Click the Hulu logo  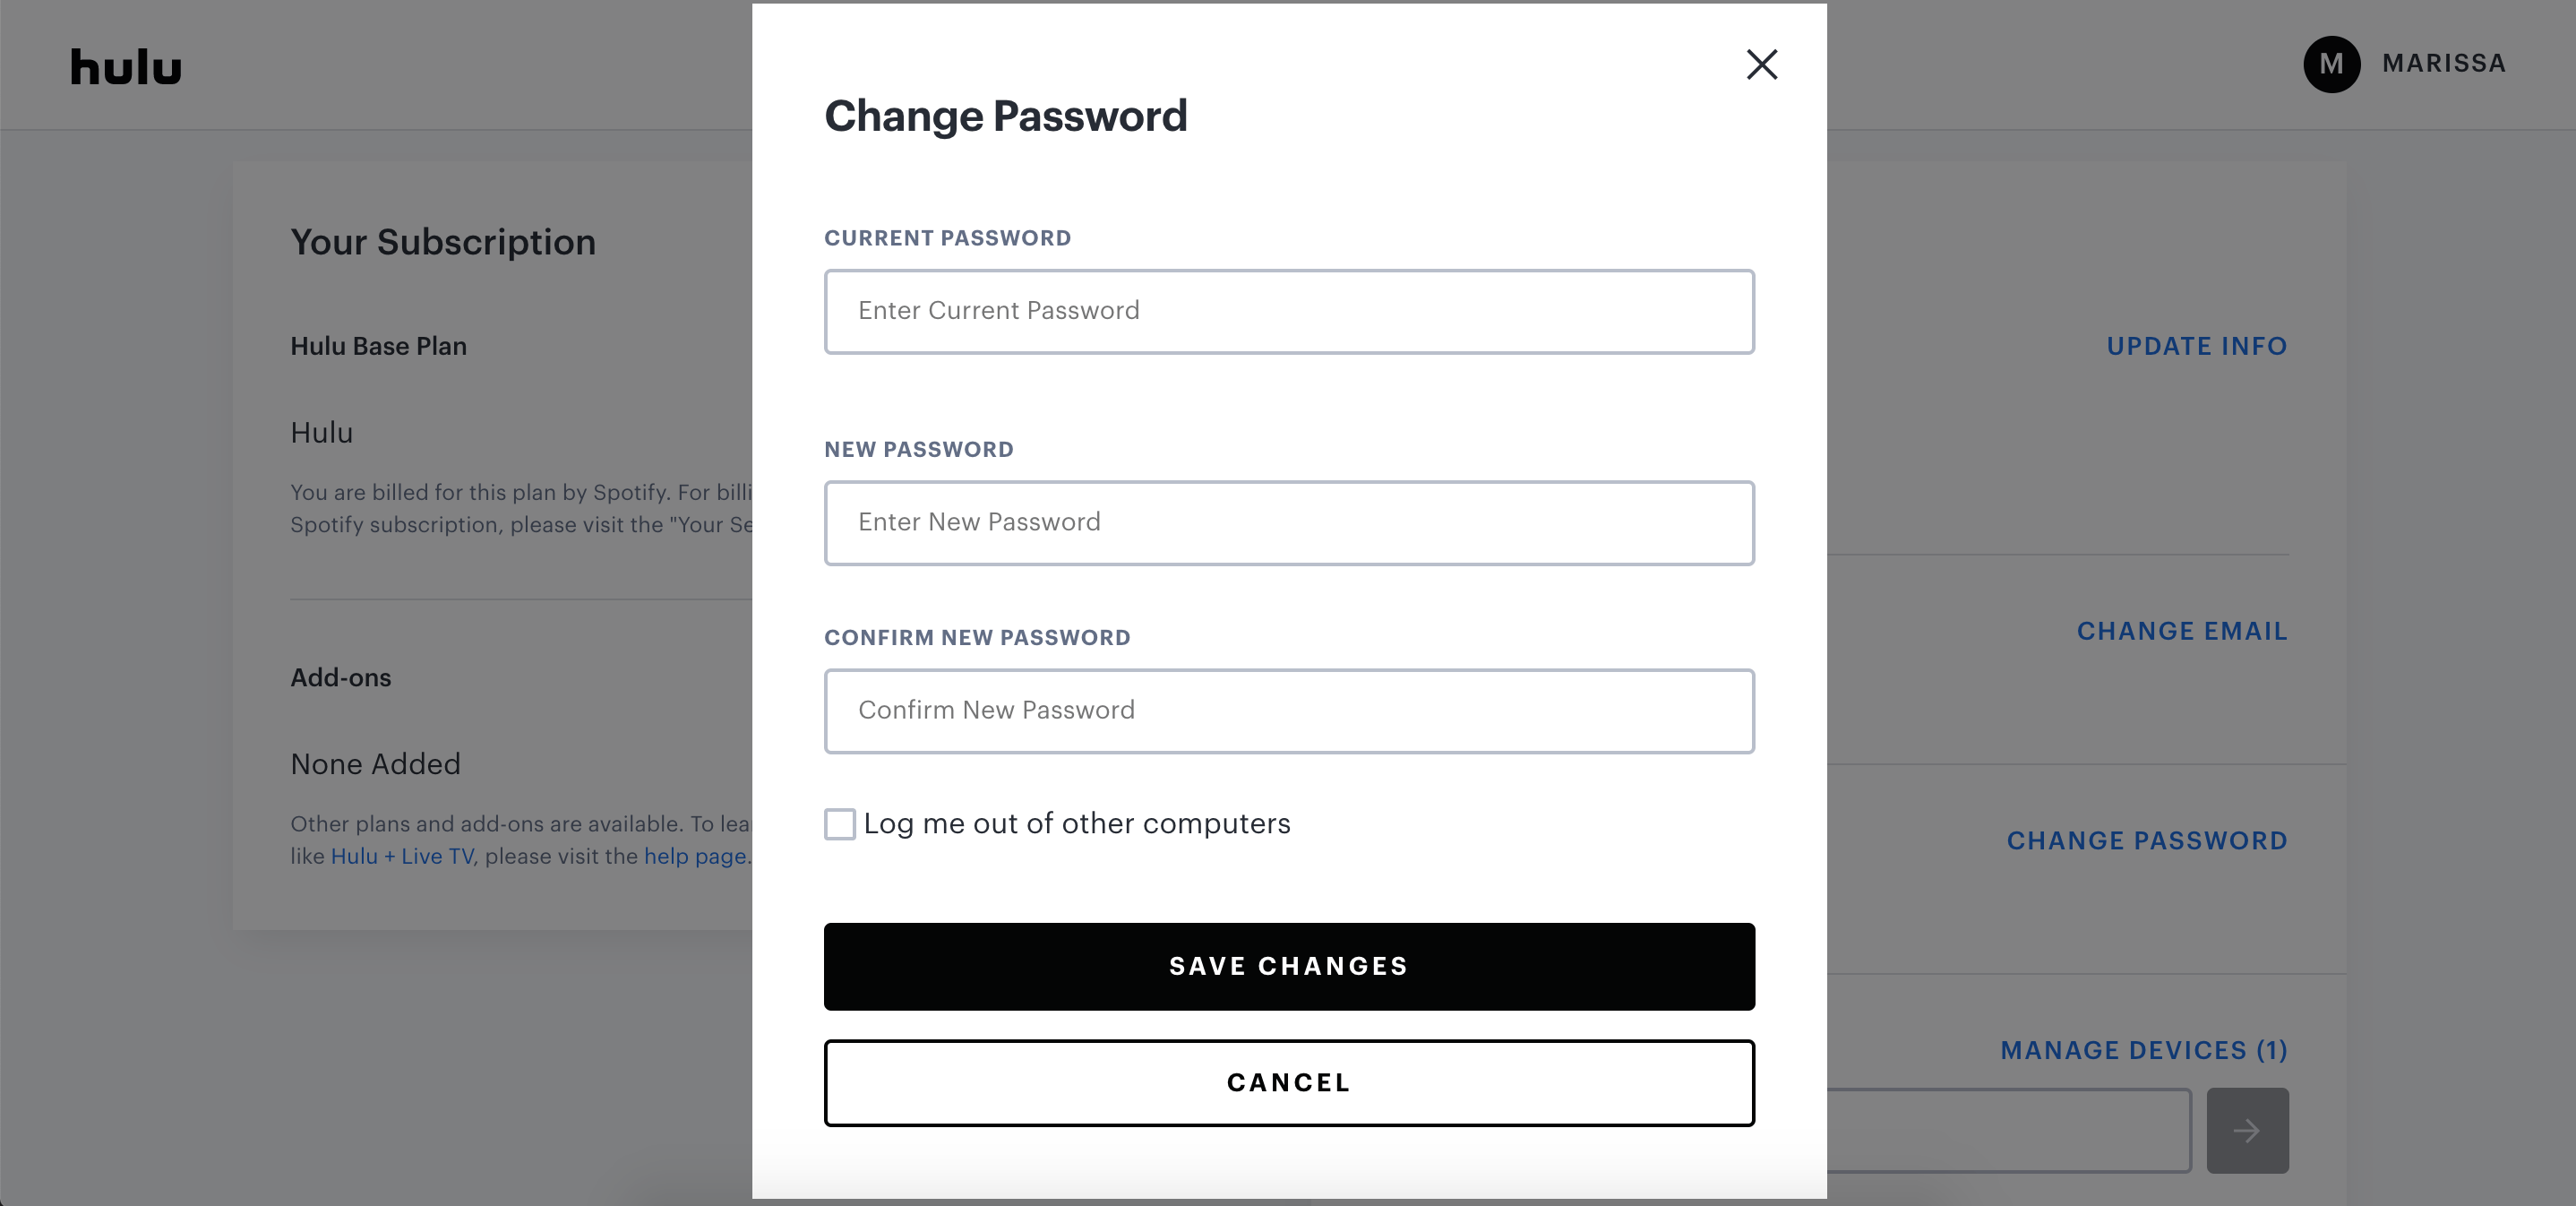pyautogui.click(x=126, y=67)
